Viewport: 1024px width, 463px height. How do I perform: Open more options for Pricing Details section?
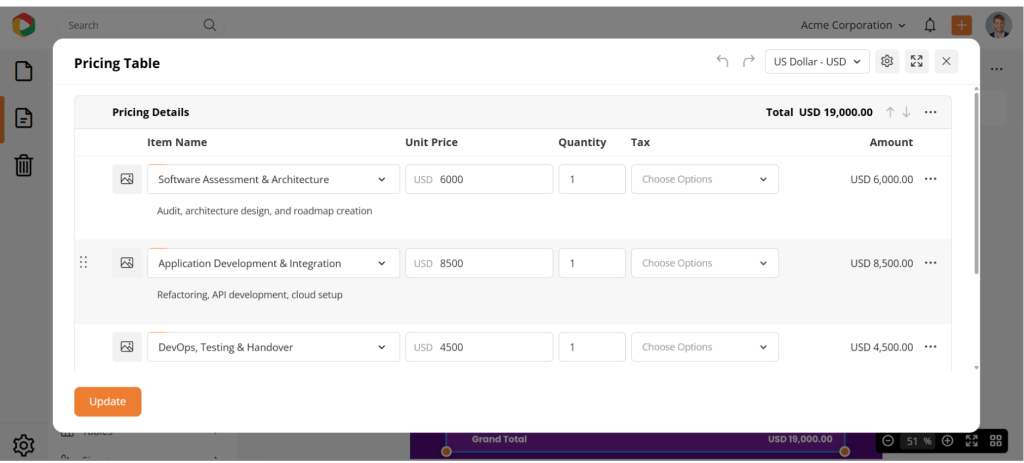(x=931, y=112)
